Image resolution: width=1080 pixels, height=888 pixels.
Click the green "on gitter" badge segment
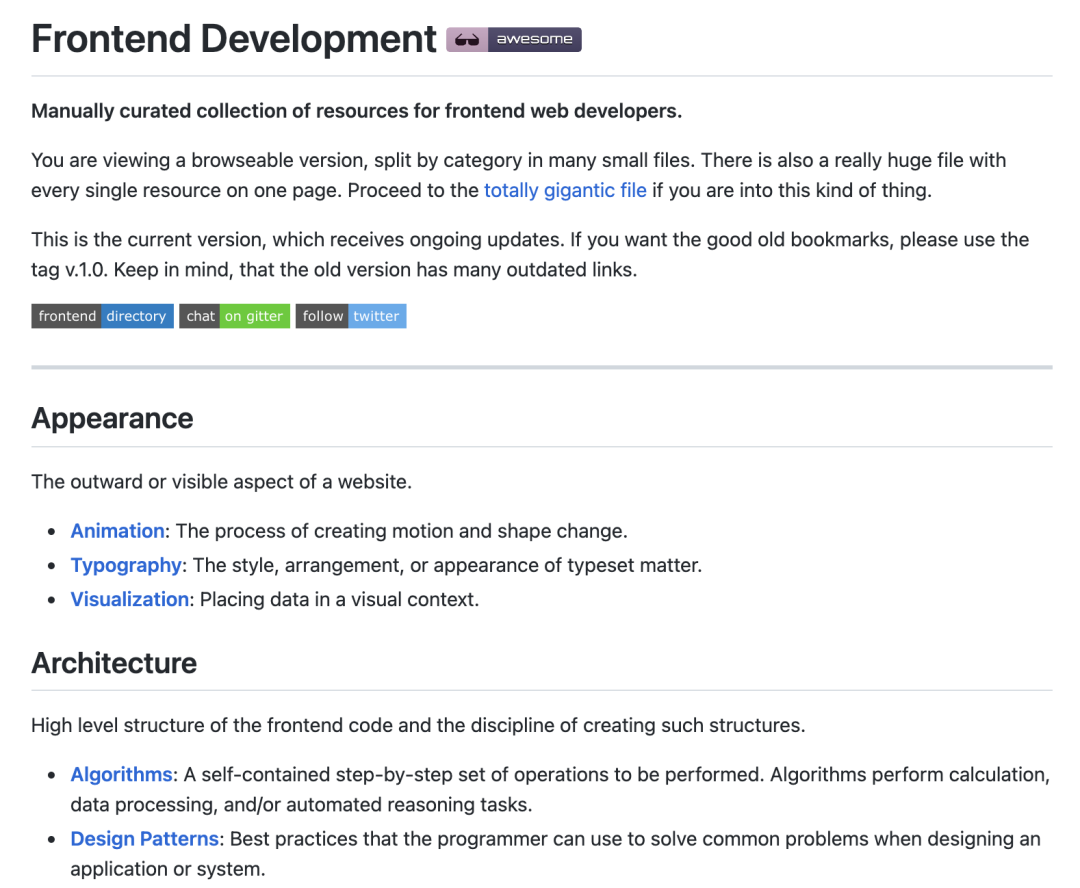(257, 316)
